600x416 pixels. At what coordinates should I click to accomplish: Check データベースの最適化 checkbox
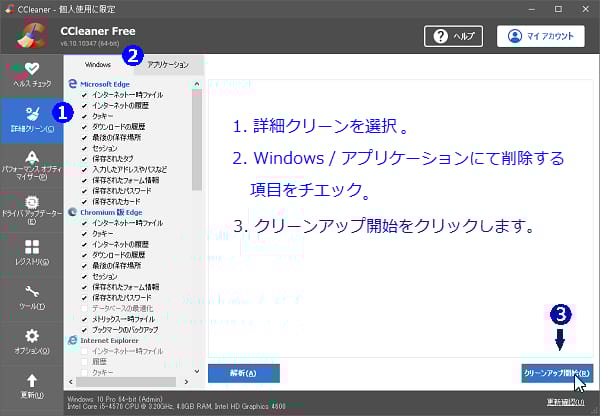pos(84,308)
